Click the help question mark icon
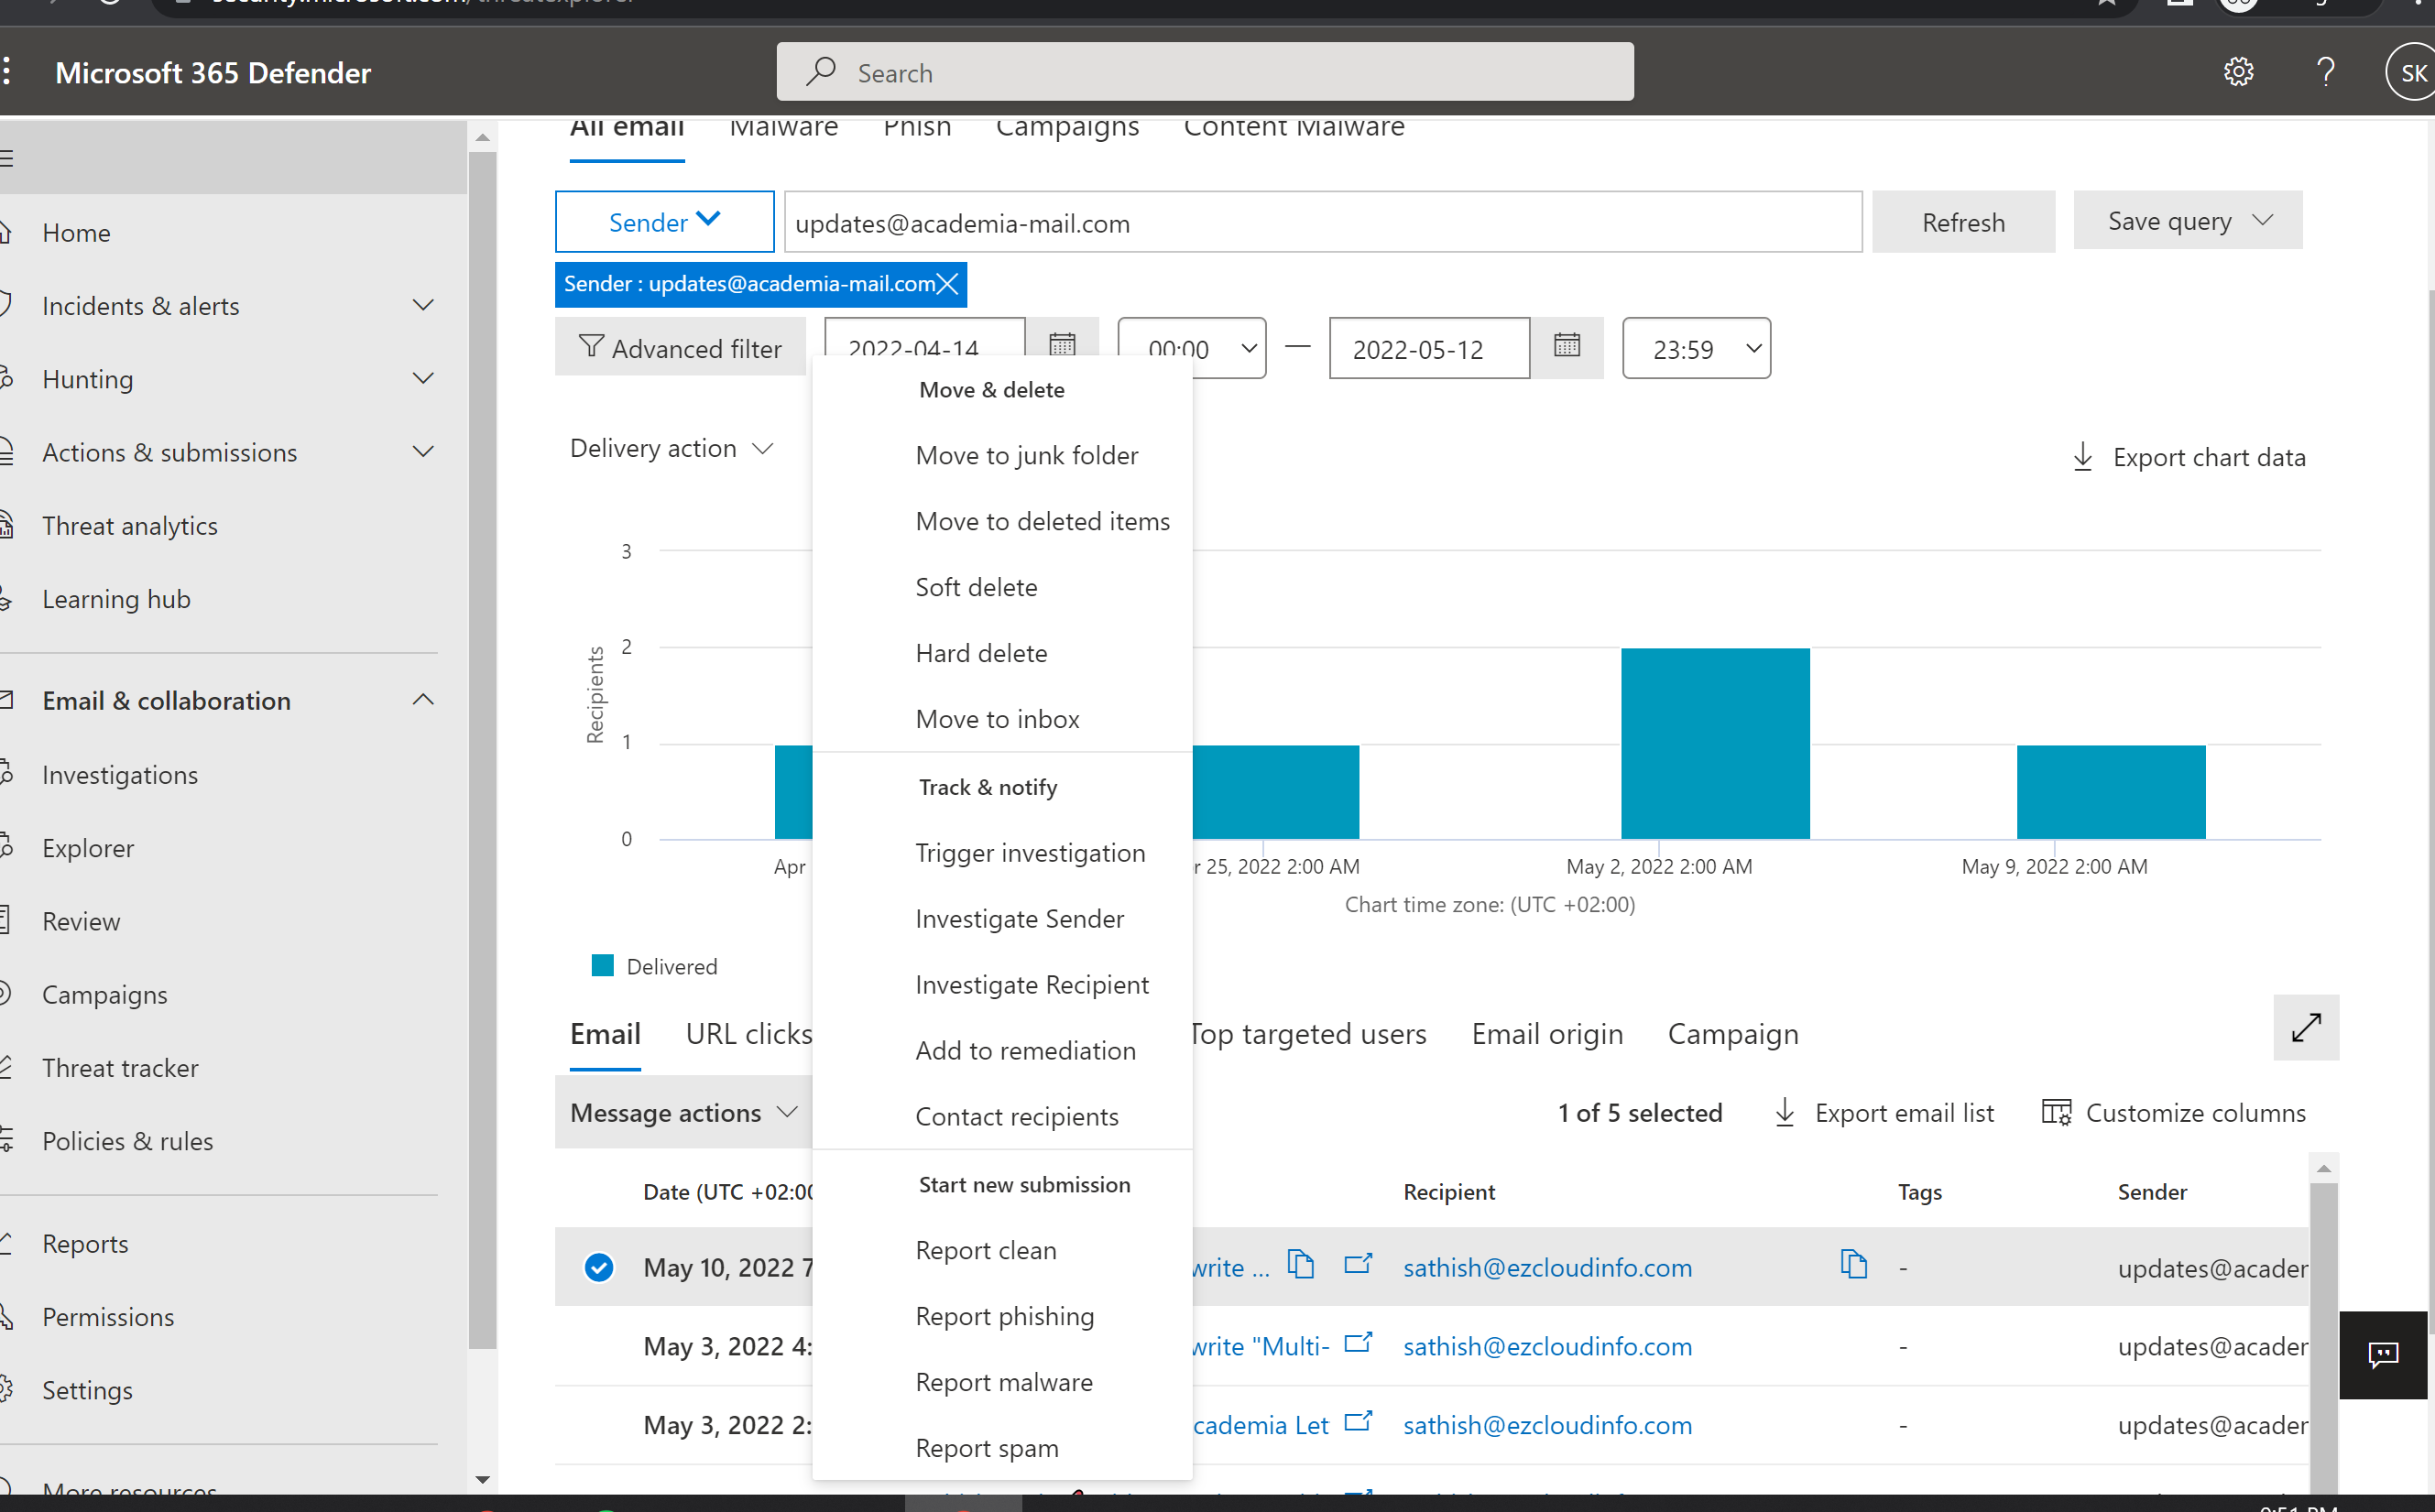 click(x=2325, y=72)
